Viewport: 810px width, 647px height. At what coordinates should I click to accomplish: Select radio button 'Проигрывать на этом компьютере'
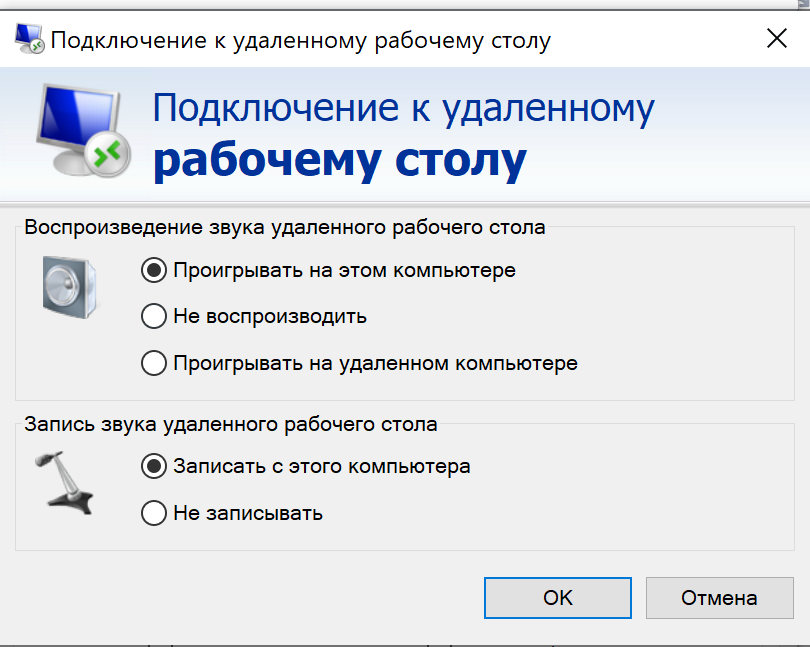pos(154,270)
